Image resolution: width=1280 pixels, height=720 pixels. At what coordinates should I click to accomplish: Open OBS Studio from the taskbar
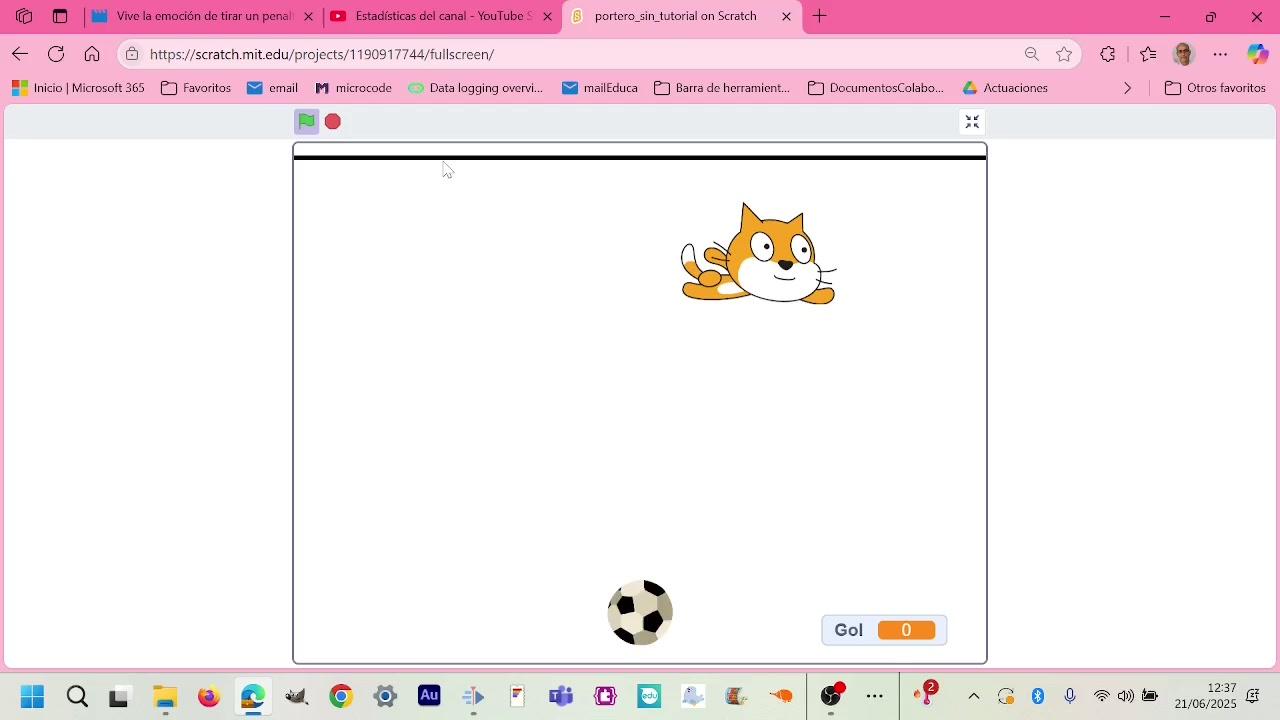831,696
